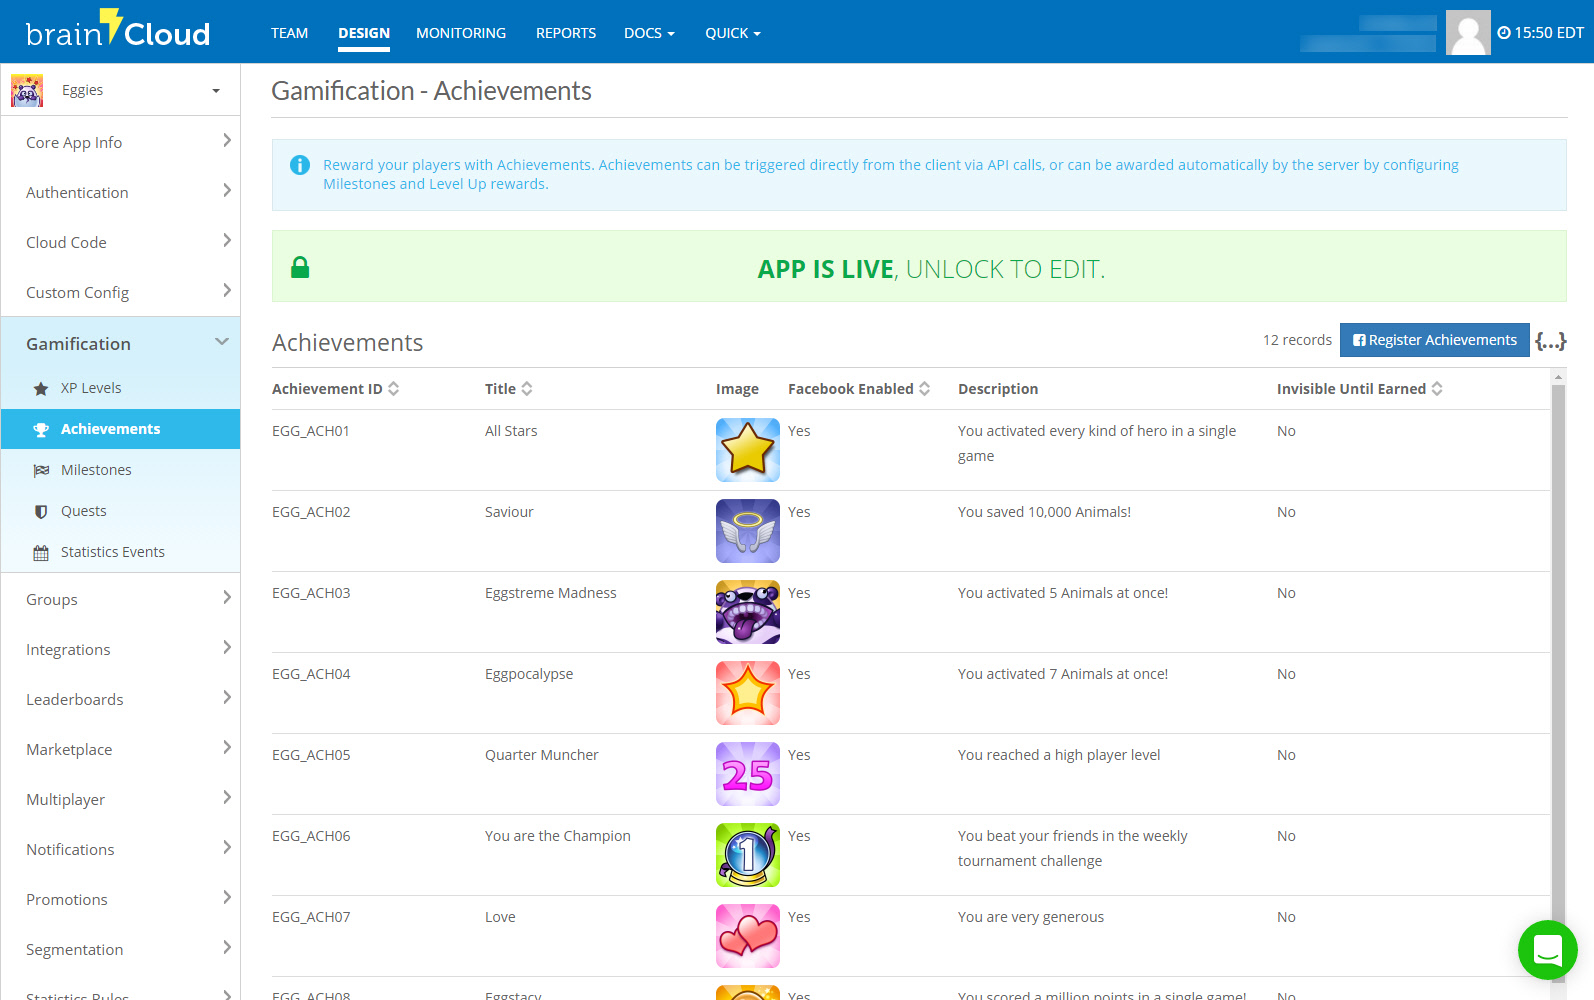
Task: Click the Register Achievements button
Action: click(x=1434, y=340)
